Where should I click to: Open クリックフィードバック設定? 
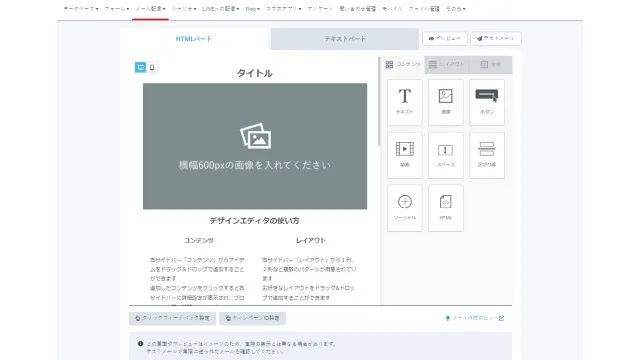click(x=172, y=318)
